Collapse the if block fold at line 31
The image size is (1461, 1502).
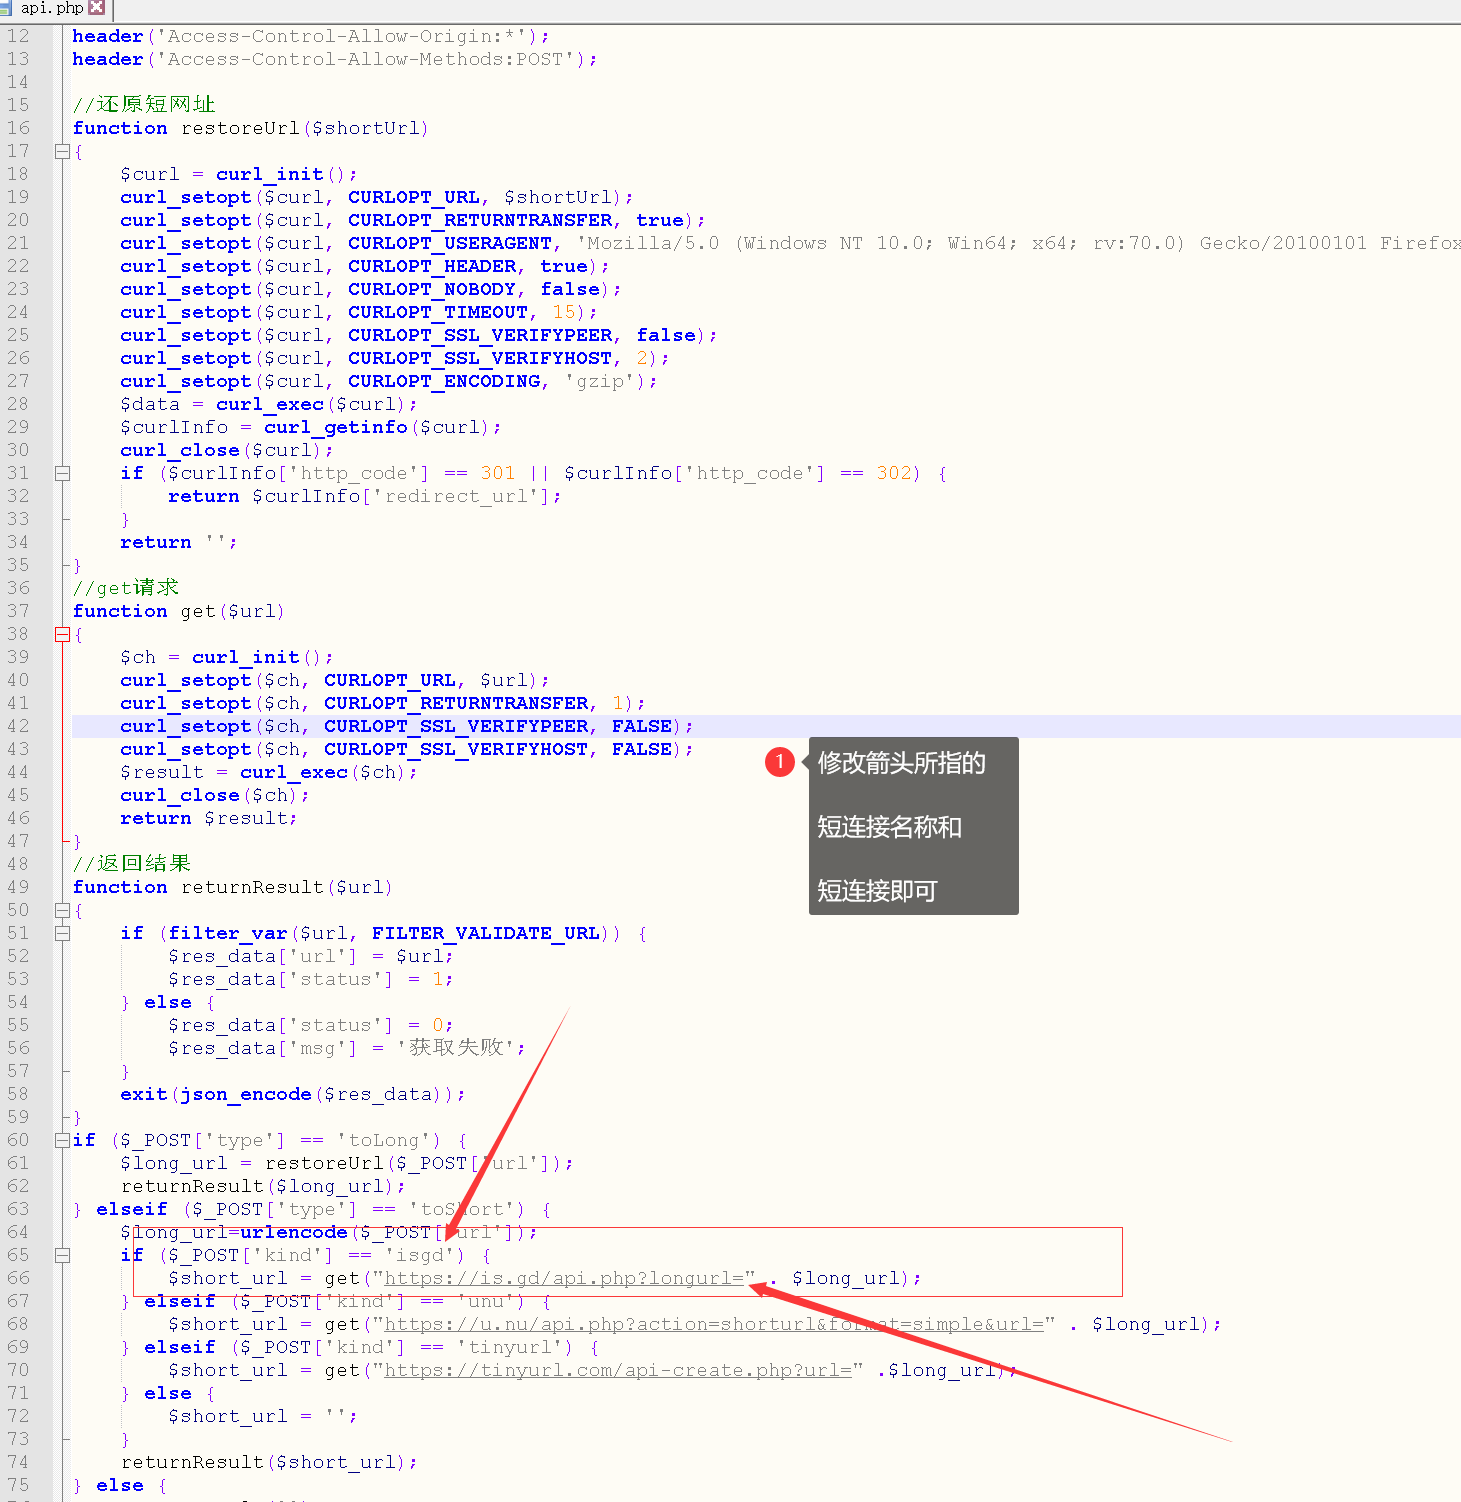62,474
